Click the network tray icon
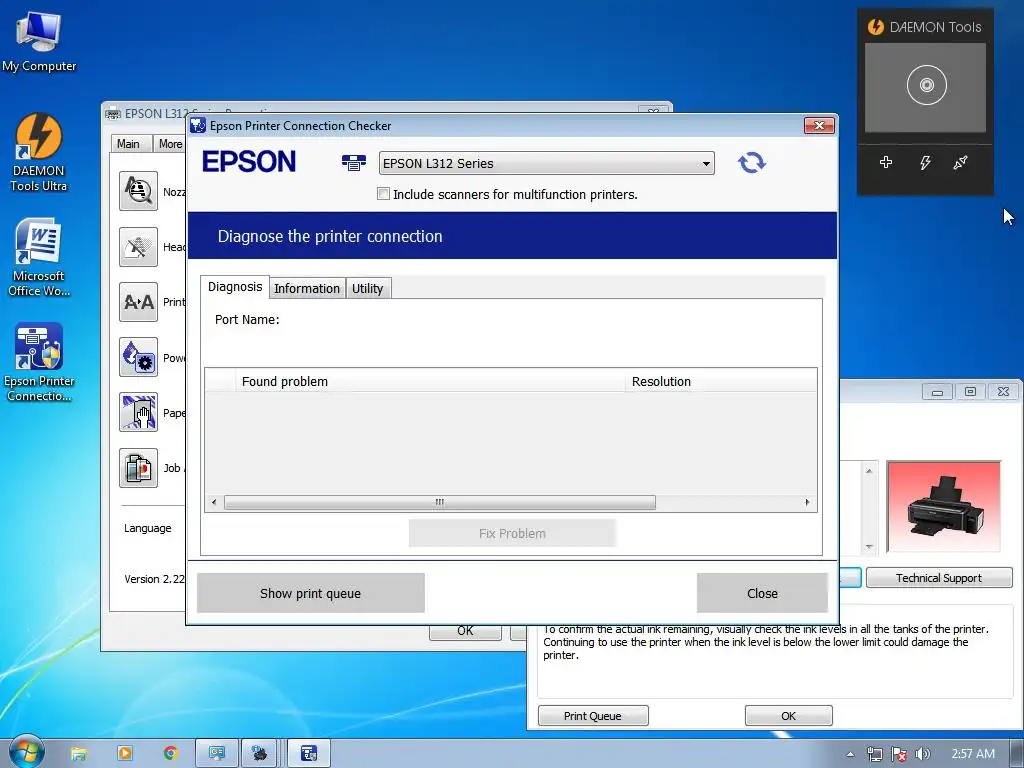1024x768 pixels. (874, 754)
